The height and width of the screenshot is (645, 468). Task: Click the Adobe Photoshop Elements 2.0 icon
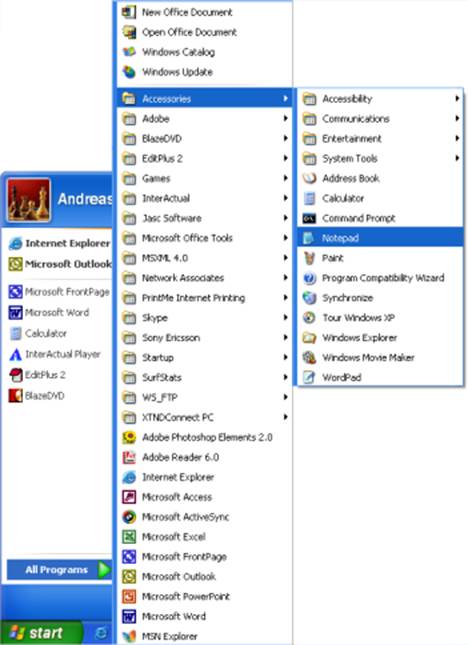pyautogui.click(x=129, y=437)
